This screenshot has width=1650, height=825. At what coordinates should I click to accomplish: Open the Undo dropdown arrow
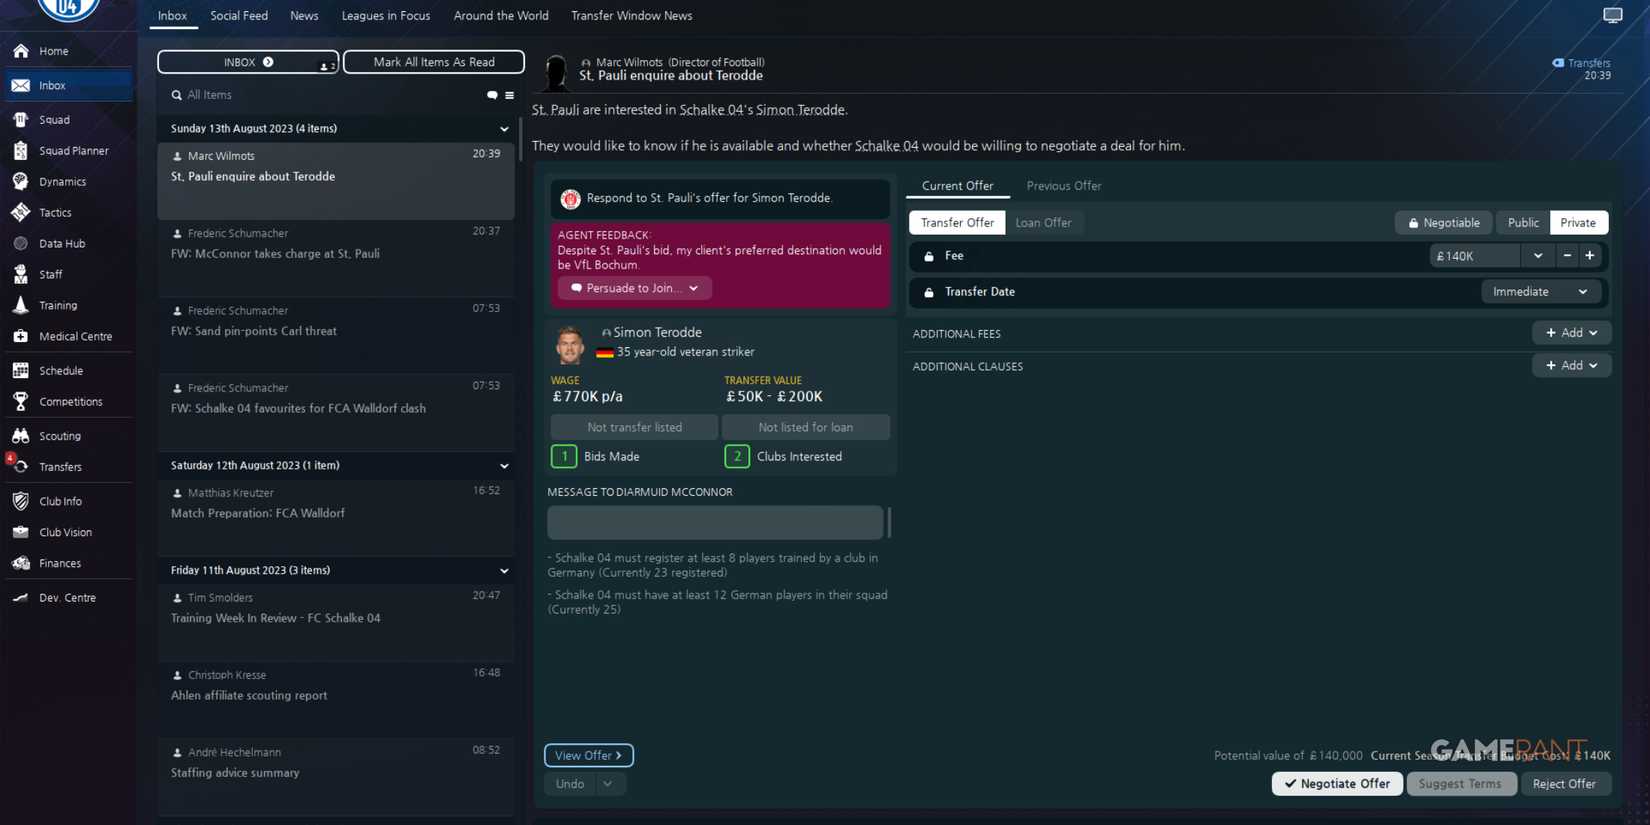coord(607,784)
